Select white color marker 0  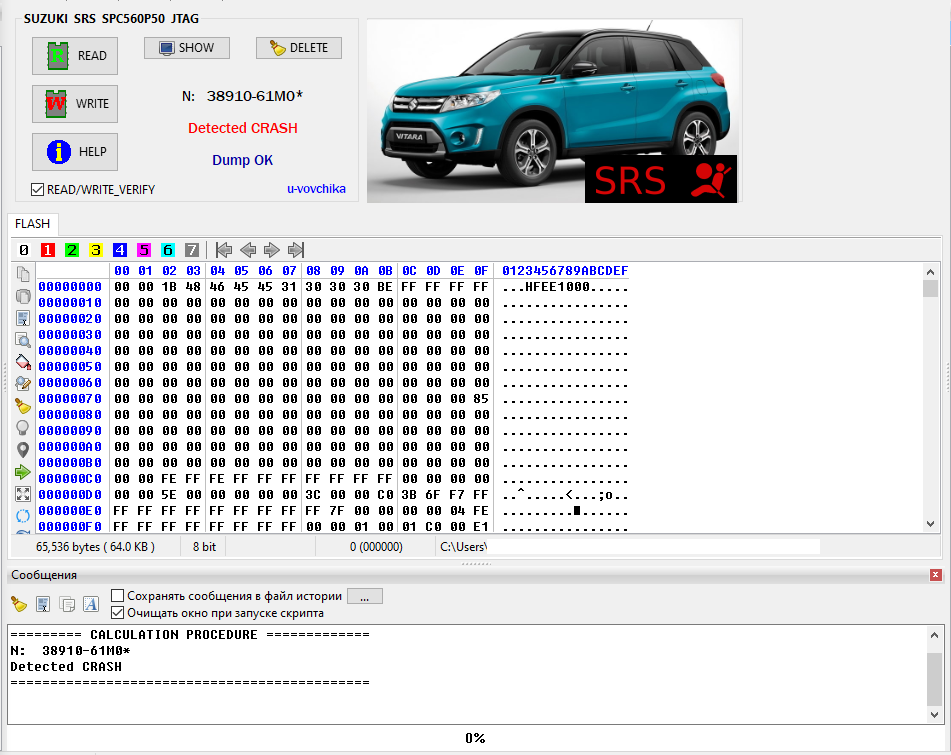(x=24, y=250)
